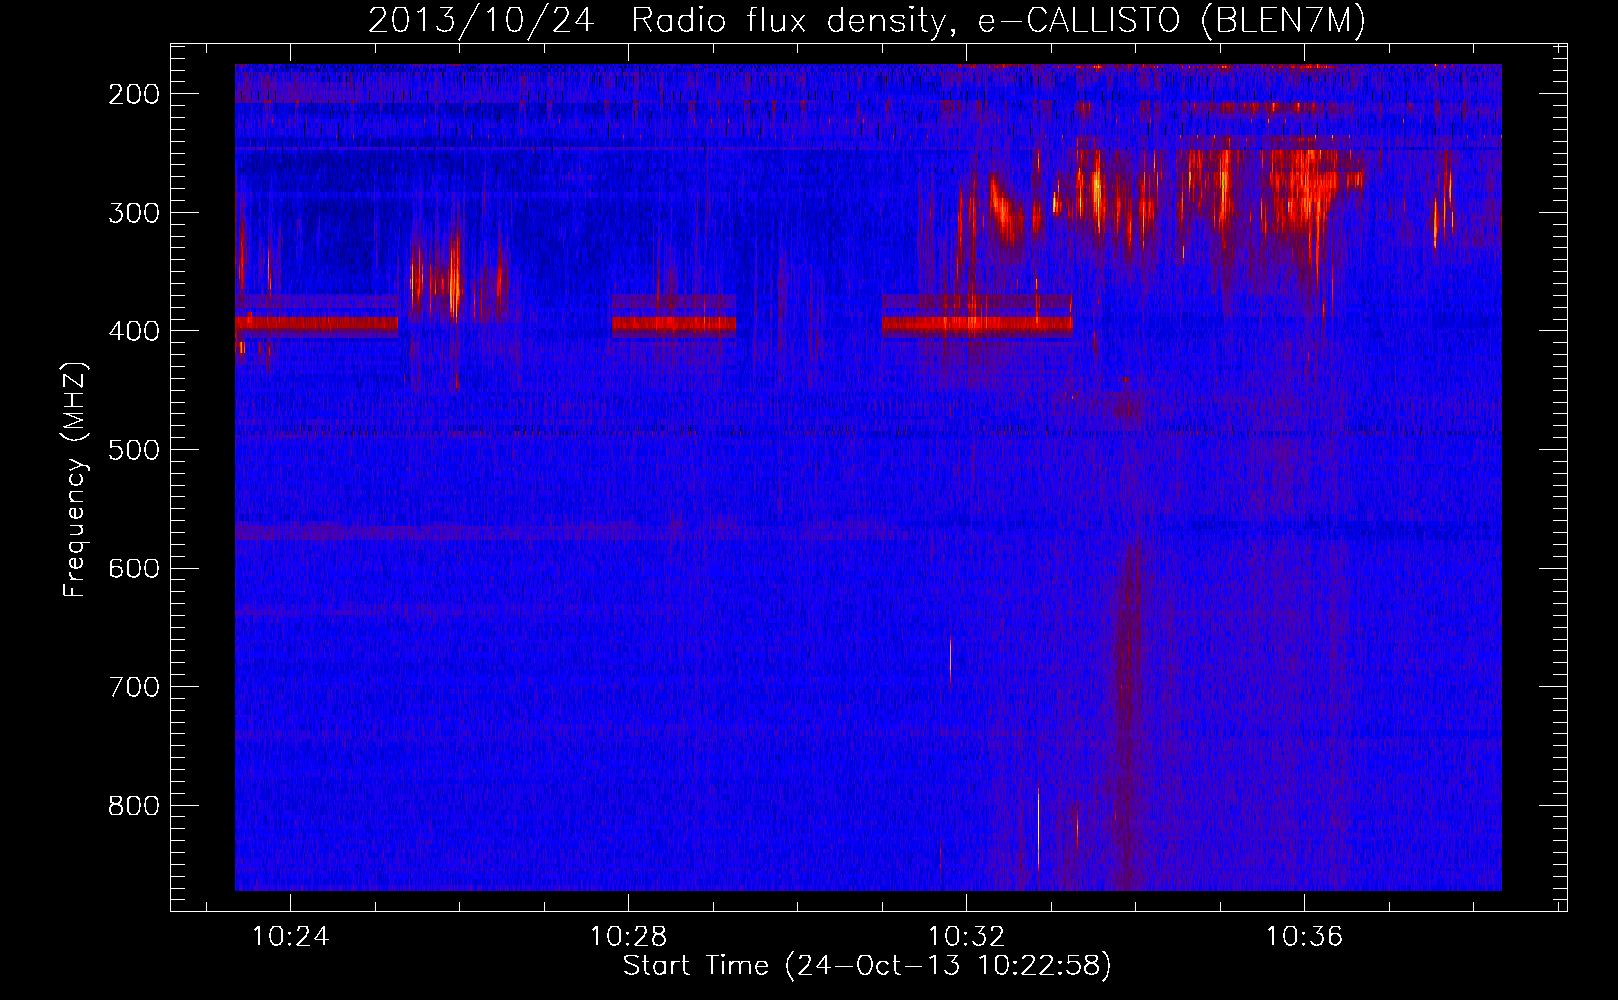The height and width of the screenshot is (1000, 1618).
Task: Click the 10:28 time tick label
Action: pos(628,937)
